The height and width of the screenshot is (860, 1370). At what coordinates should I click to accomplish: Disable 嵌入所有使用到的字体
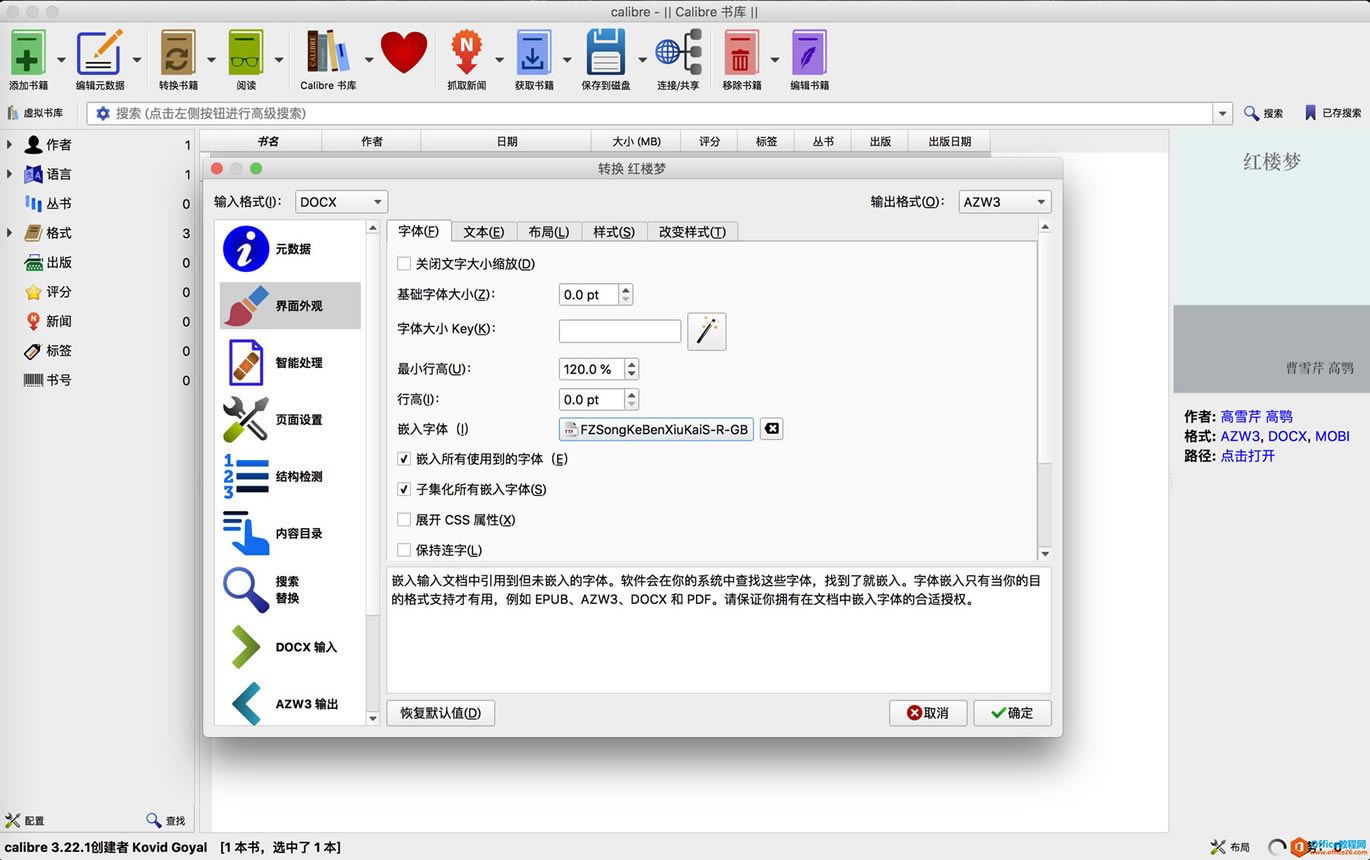click(404, 459)
